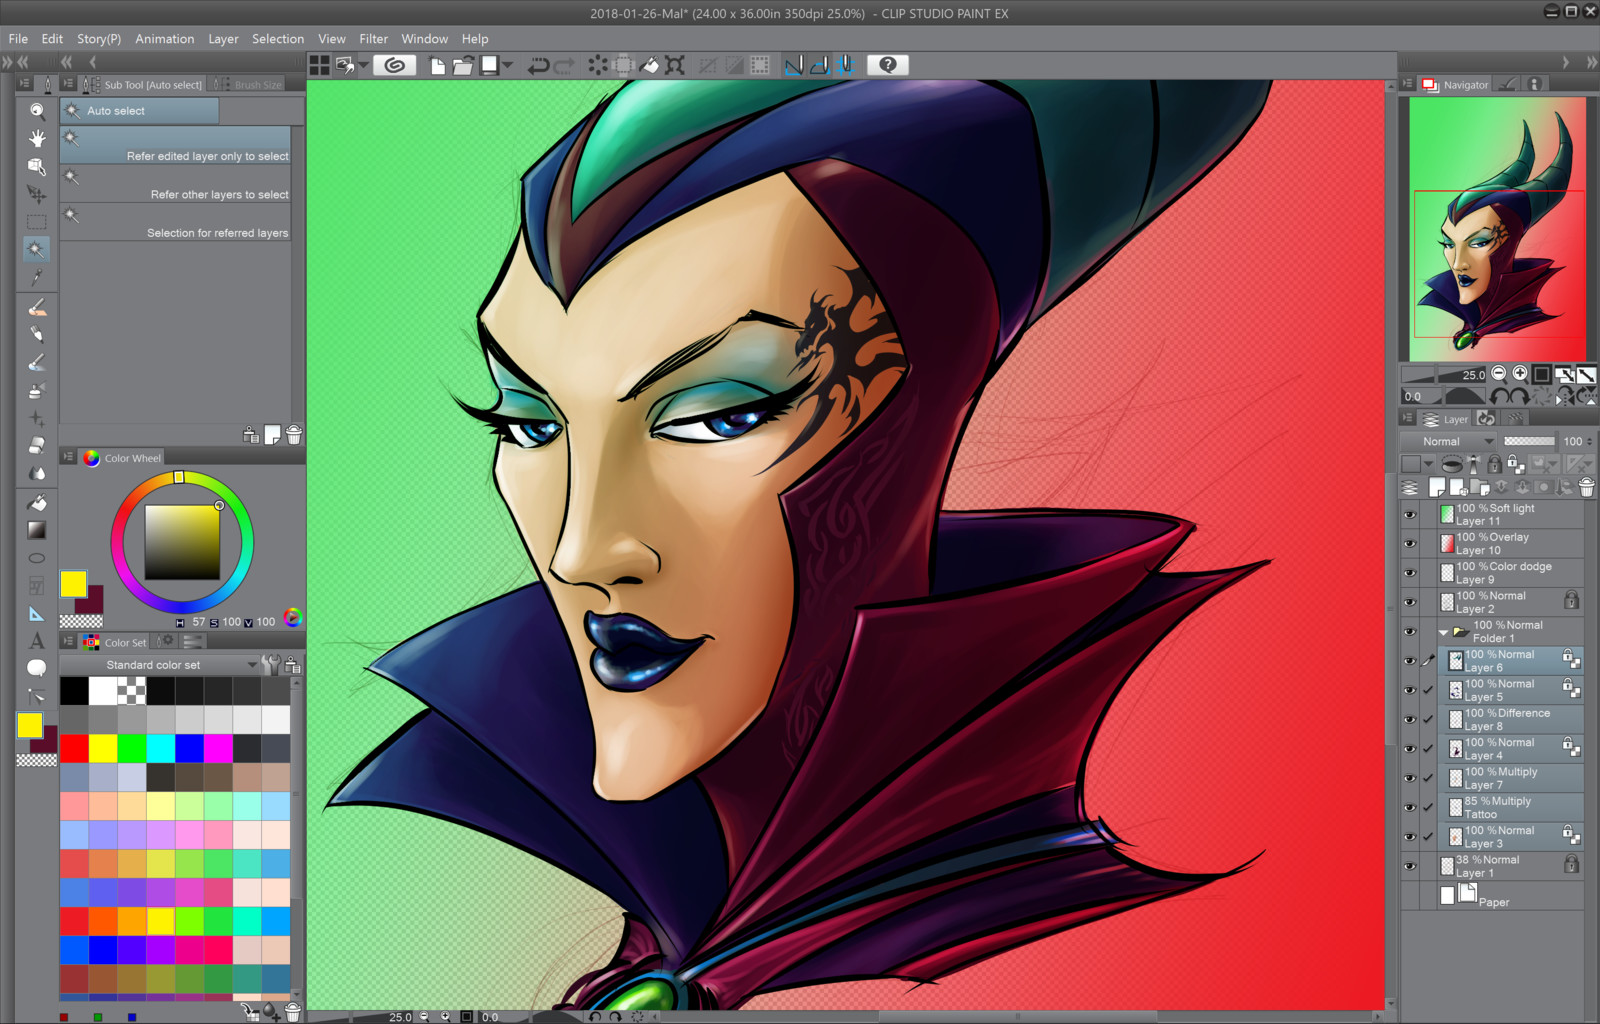
Task: Select the Airbrush tool
Action: pyautogui.click(x=37, y=390)
